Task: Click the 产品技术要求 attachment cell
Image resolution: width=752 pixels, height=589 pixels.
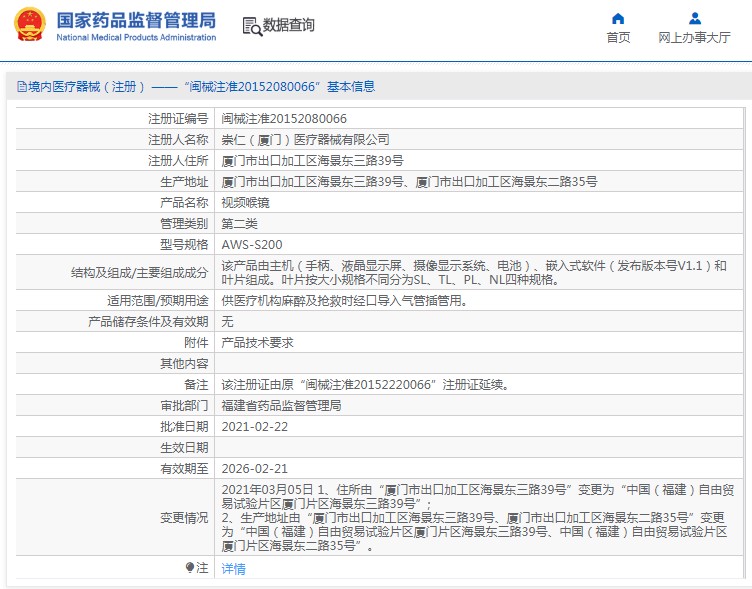Action: pos(257,342)
